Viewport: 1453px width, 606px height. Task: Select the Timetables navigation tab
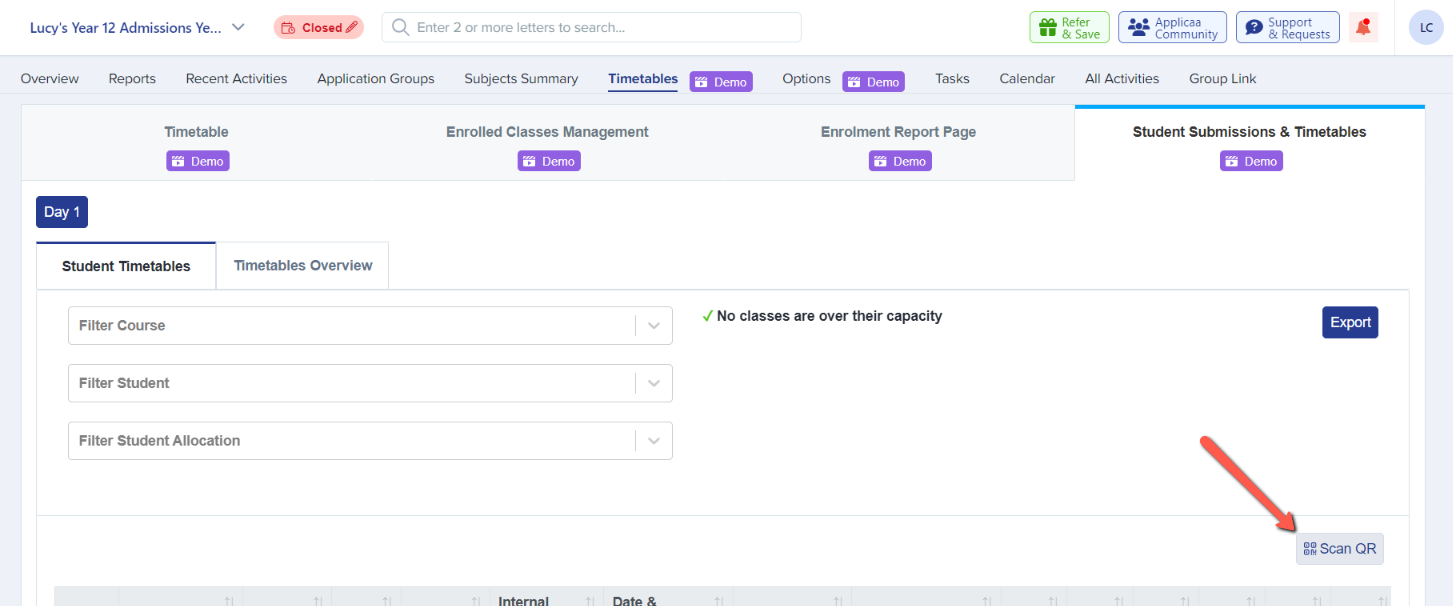point(643,79)
